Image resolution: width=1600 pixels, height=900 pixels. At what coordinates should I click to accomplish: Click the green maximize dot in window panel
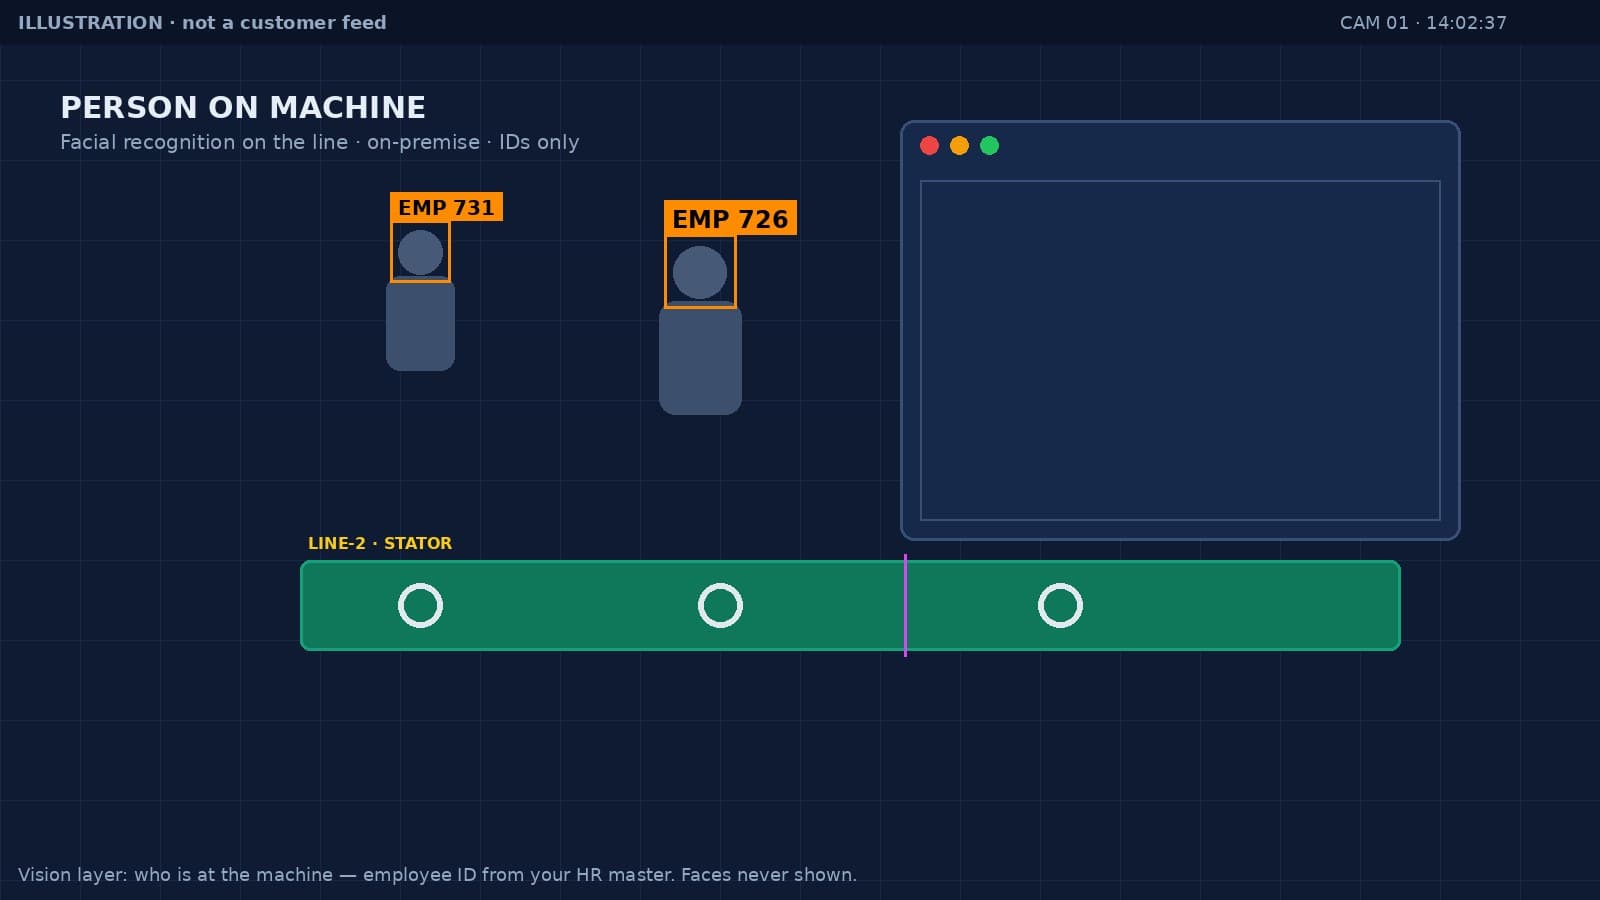click(989, 146)
